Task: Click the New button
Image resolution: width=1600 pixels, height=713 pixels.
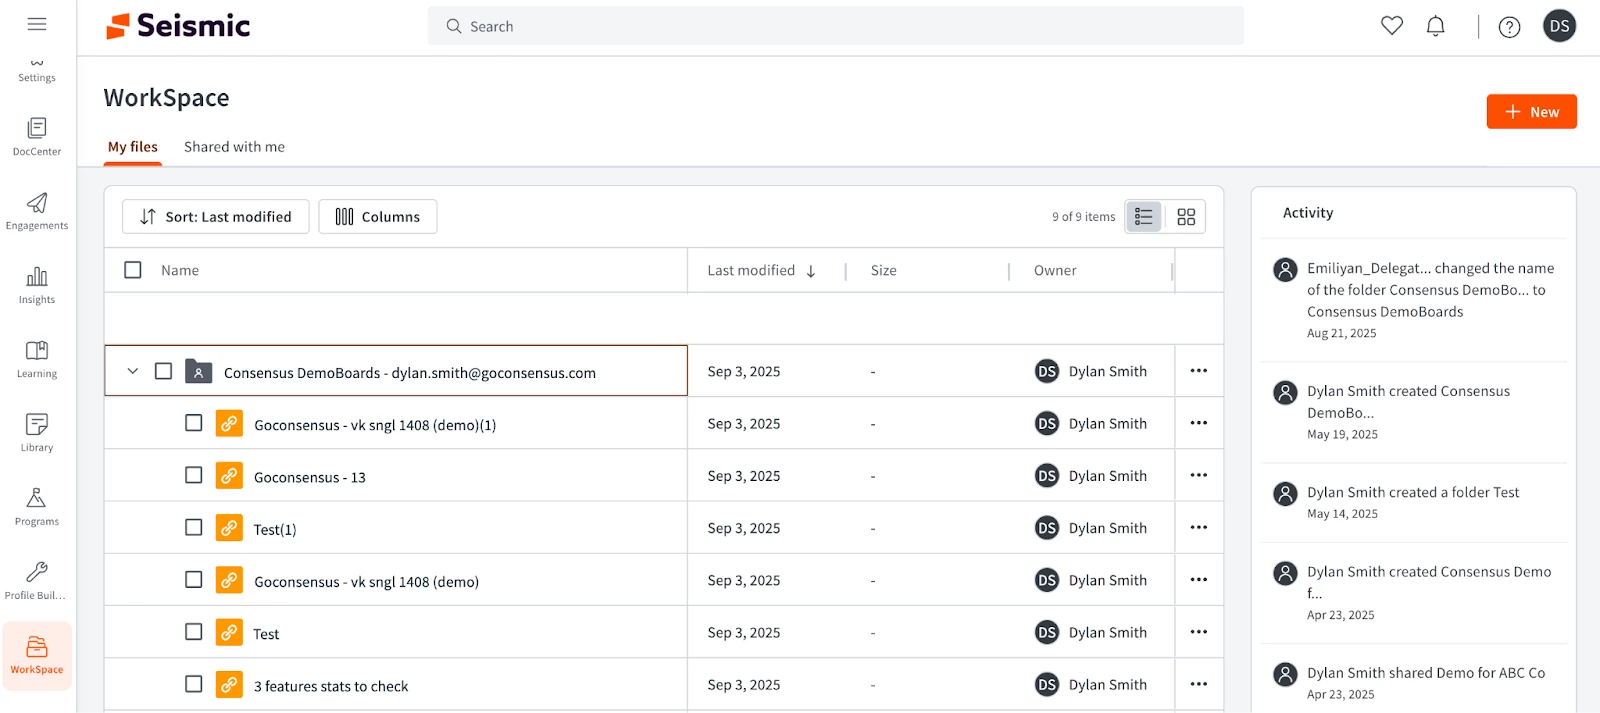Action: (1531, 112)
